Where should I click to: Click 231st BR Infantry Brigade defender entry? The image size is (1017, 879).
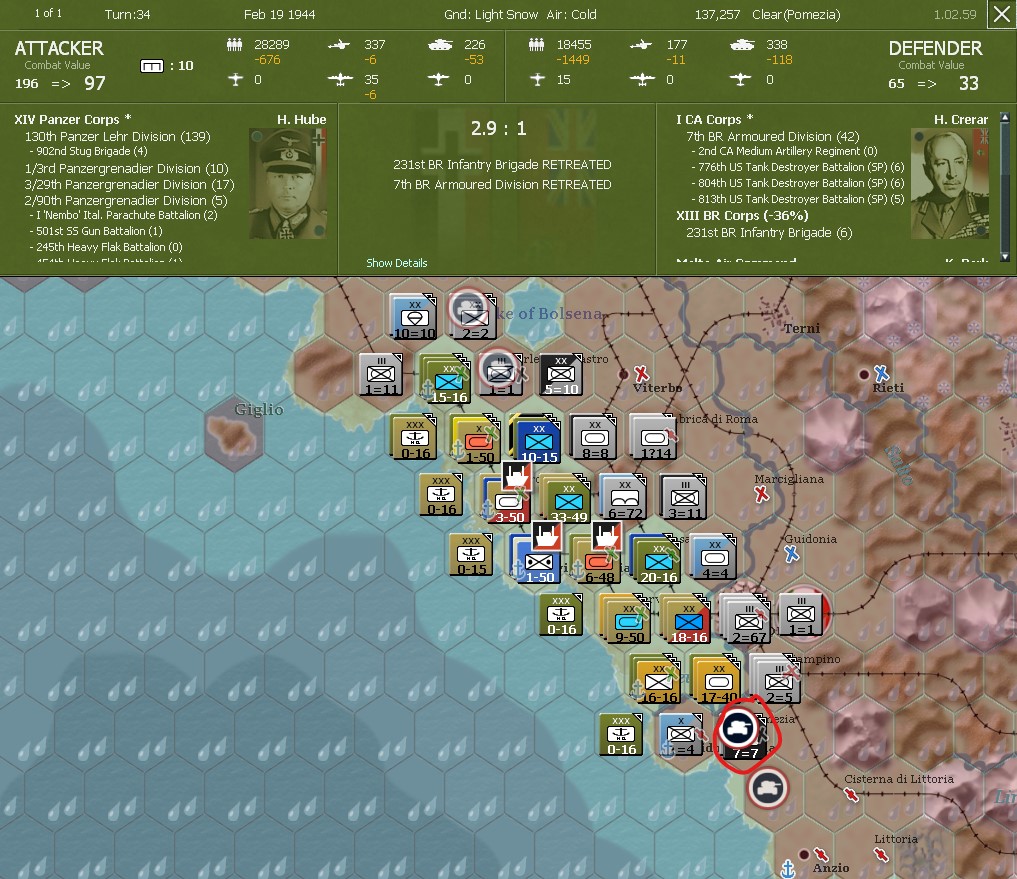click(769, 232)
